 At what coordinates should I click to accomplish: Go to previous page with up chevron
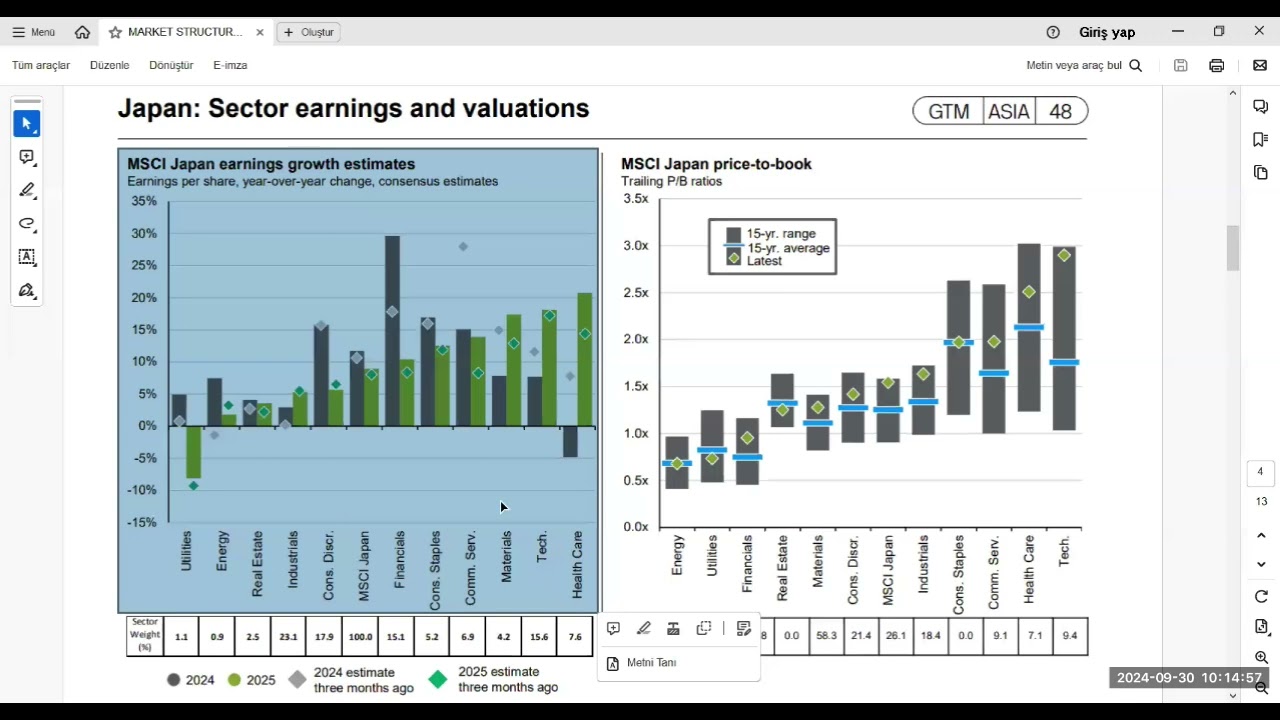pos(1261,536)
